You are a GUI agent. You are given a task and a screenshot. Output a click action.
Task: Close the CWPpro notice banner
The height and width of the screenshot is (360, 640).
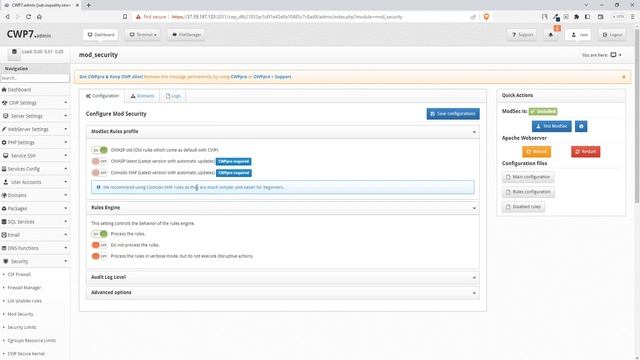pos(624,77)
